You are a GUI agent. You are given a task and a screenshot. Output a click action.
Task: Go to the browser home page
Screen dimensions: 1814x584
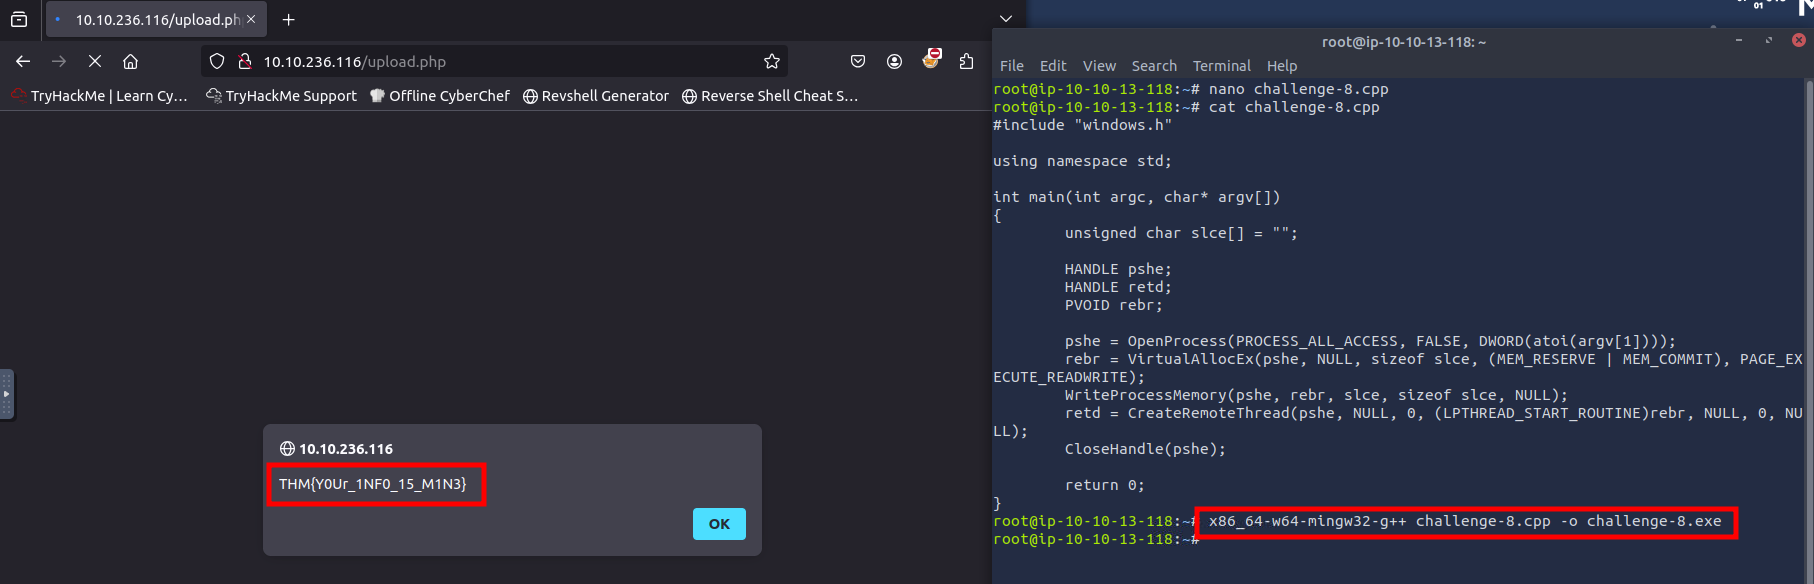pos(130,61)
